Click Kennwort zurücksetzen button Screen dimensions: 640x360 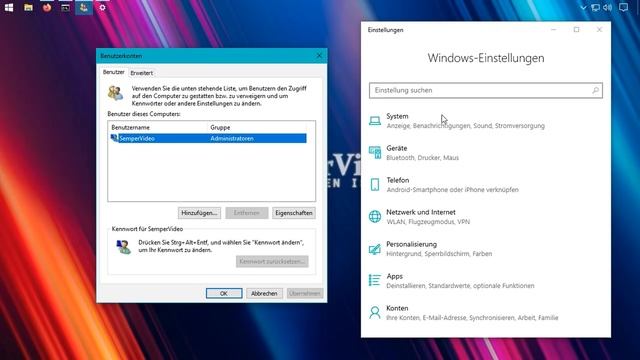tap(272, 261)
